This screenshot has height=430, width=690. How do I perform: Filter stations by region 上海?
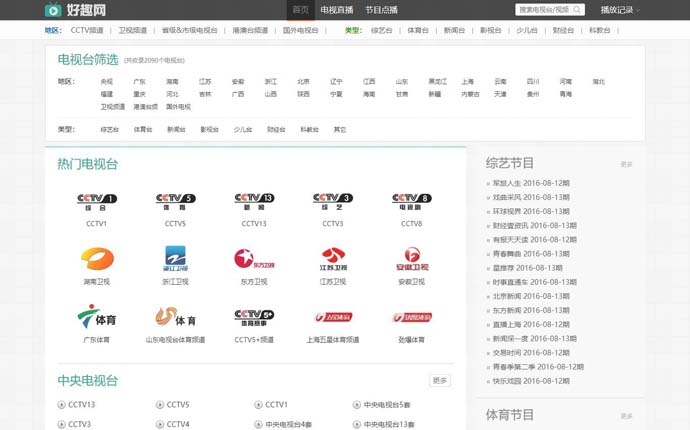pos(467,81)
